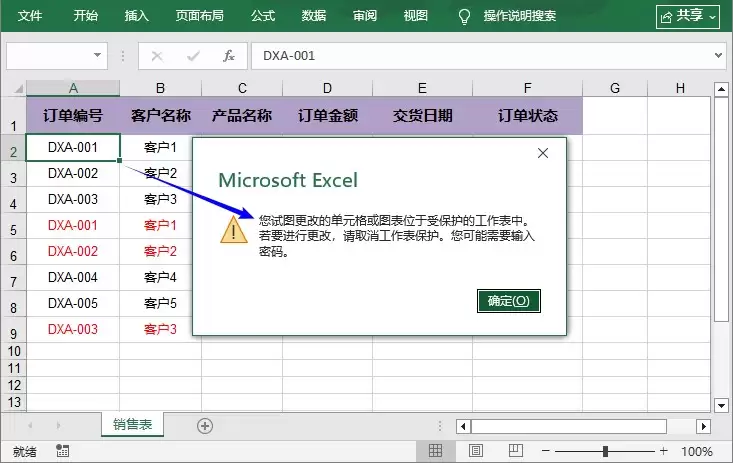Image resolution: width=733 pixels, height=463 pixels.
Task: Add a new sheet with plus icon
Action: (x=205, y=426)
